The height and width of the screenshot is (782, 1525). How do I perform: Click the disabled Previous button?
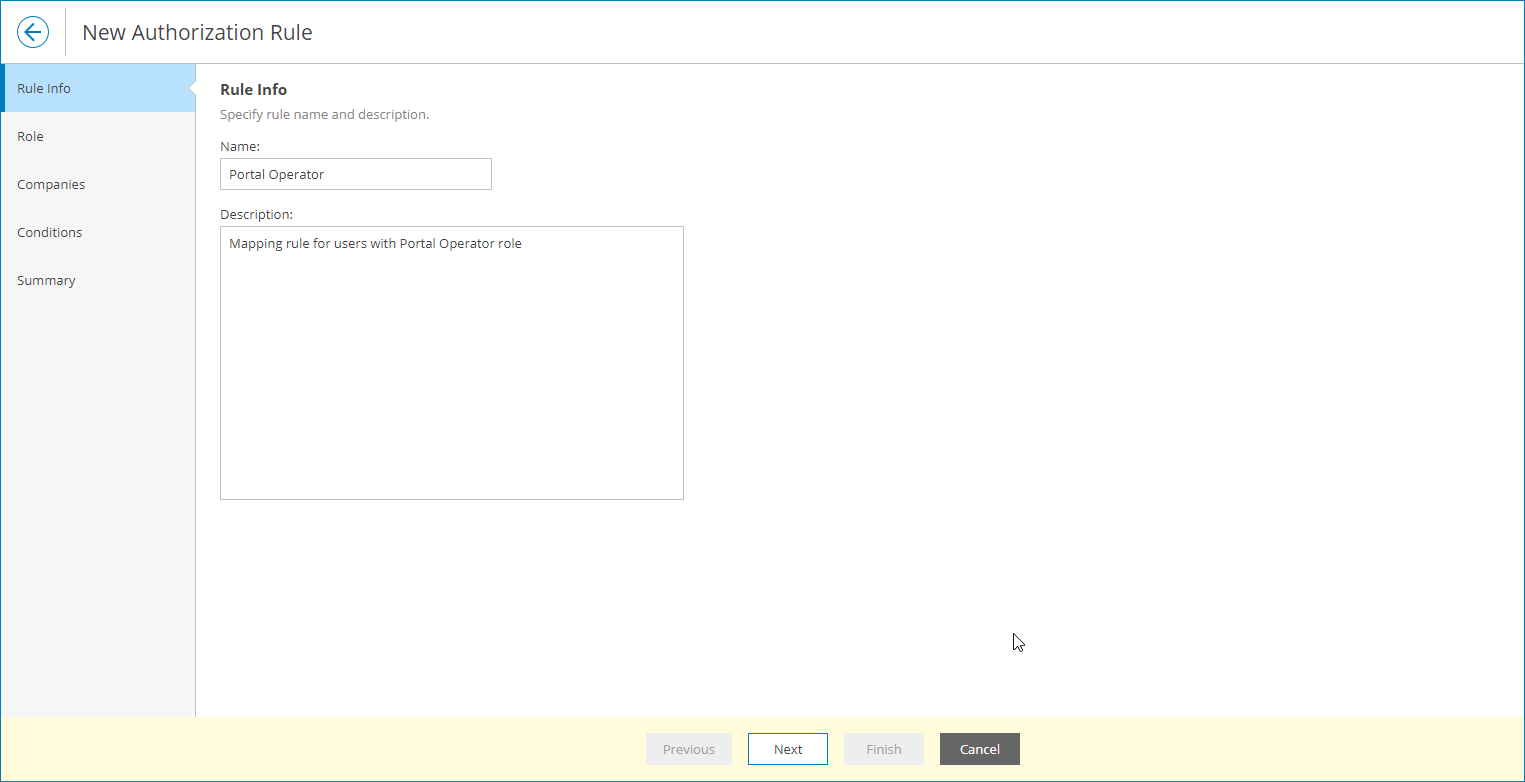tap(689, 749)
